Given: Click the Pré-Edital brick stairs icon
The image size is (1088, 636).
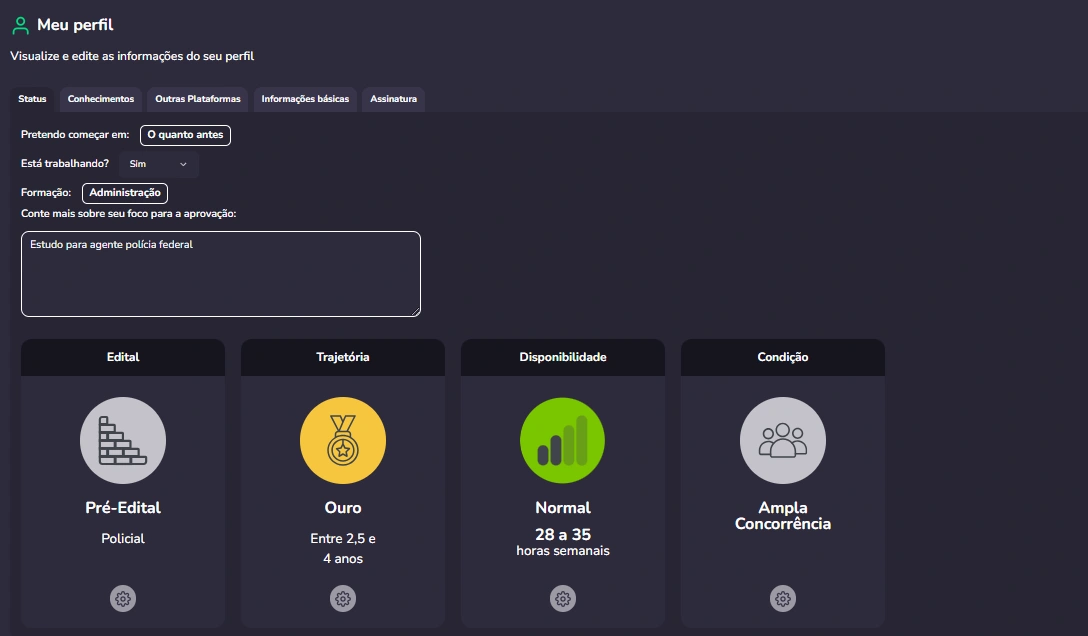Looking at the screenshot, I should pos(123,440).
